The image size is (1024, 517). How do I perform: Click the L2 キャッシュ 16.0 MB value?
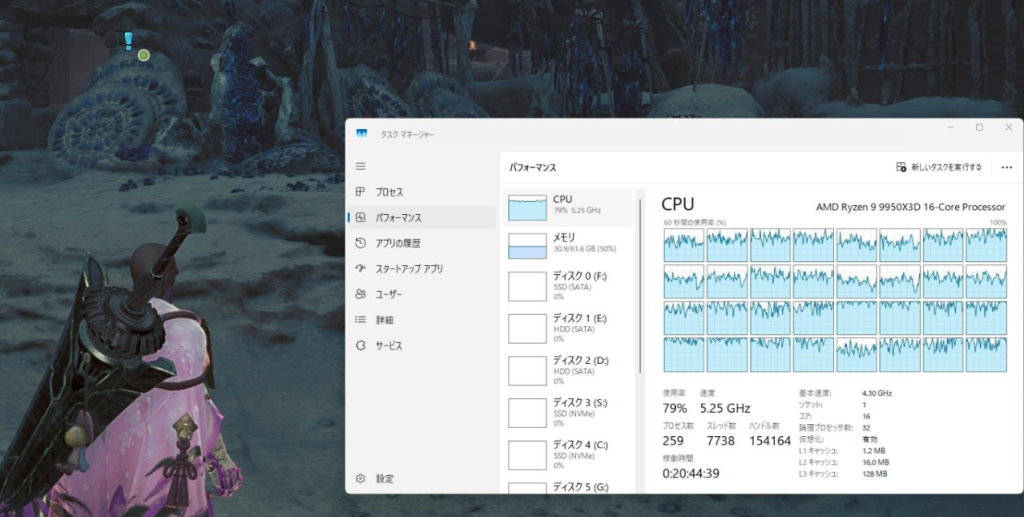click(x=876, y=462)
